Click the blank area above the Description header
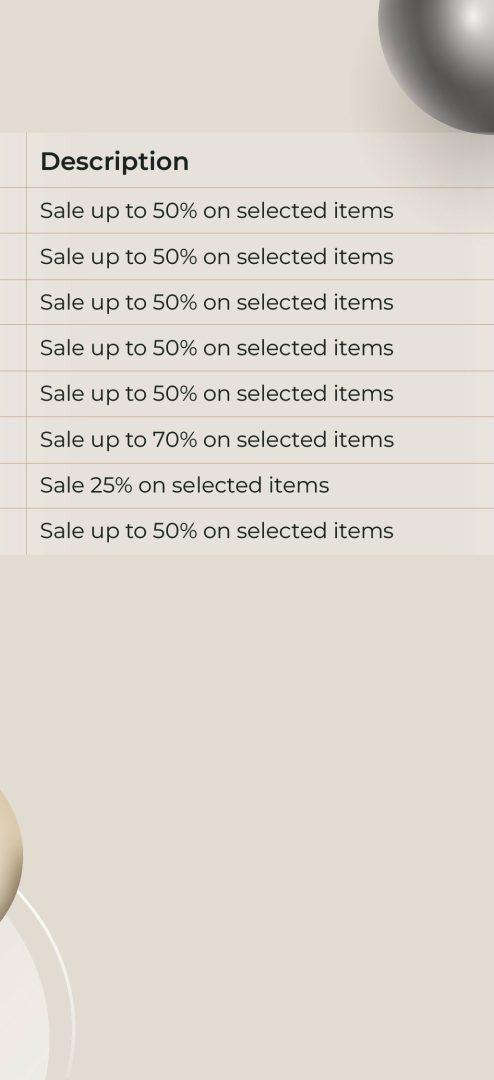Viewport: 494px width, 1080px height. coord(186,65)
